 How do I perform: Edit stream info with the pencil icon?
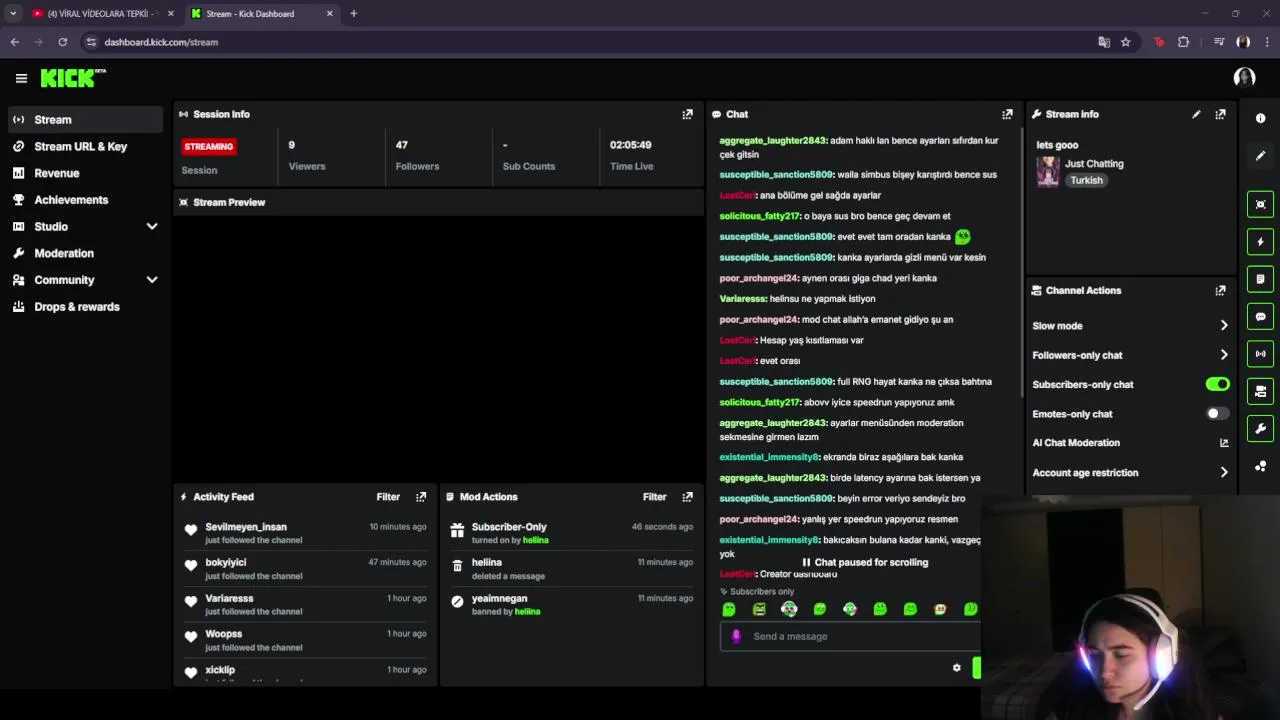pyautogui.click(x=1196, y=114)
